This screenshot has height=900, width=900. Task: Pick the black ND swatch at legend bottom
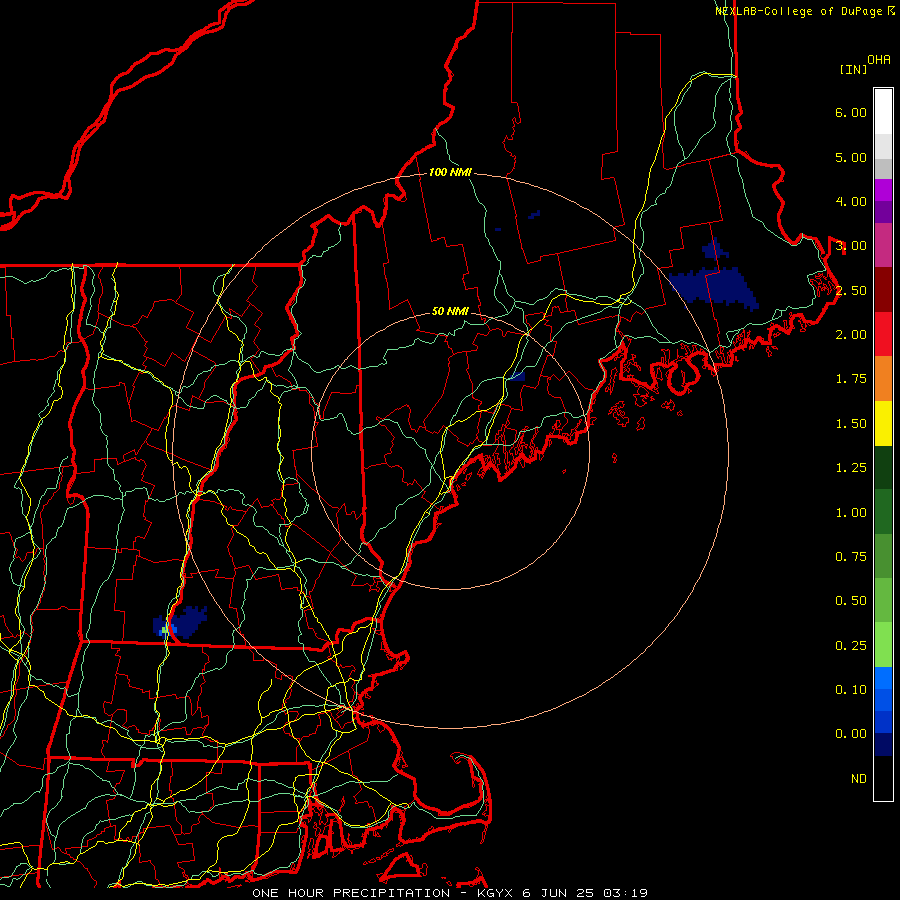[x=883, y=778]
